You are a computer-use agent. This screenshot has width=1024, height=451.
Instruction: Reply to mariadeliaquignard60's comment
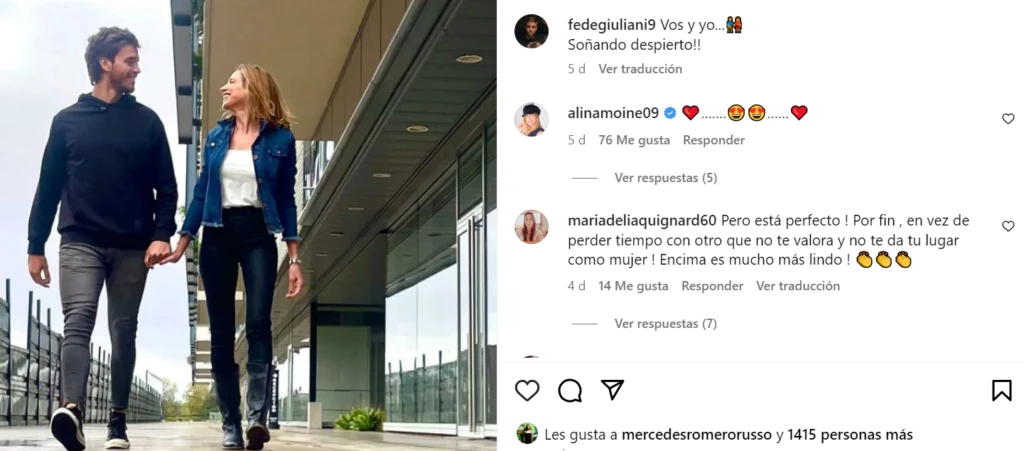click(712, 286)
